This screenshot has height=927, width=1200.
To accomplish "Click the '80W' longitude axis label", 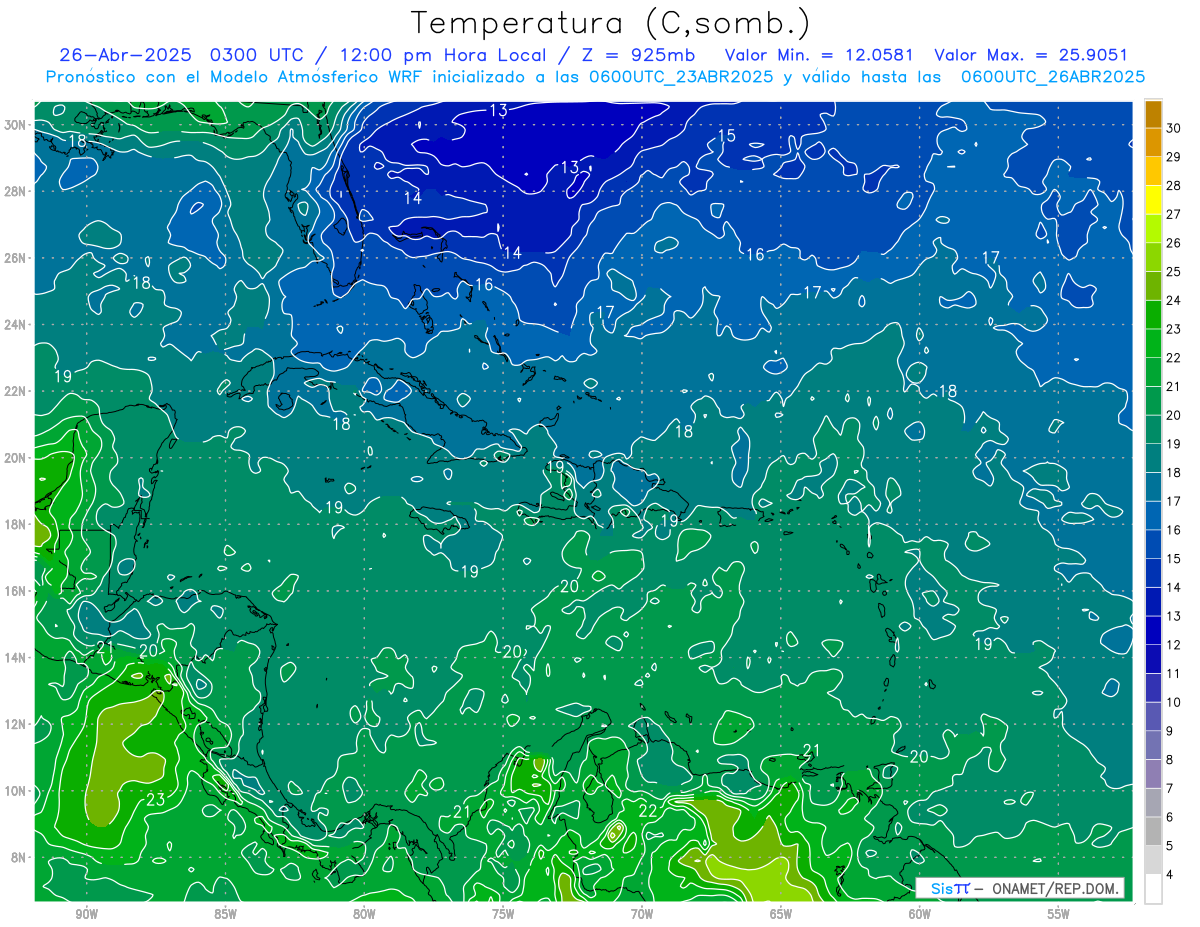I will pos(364,915).
